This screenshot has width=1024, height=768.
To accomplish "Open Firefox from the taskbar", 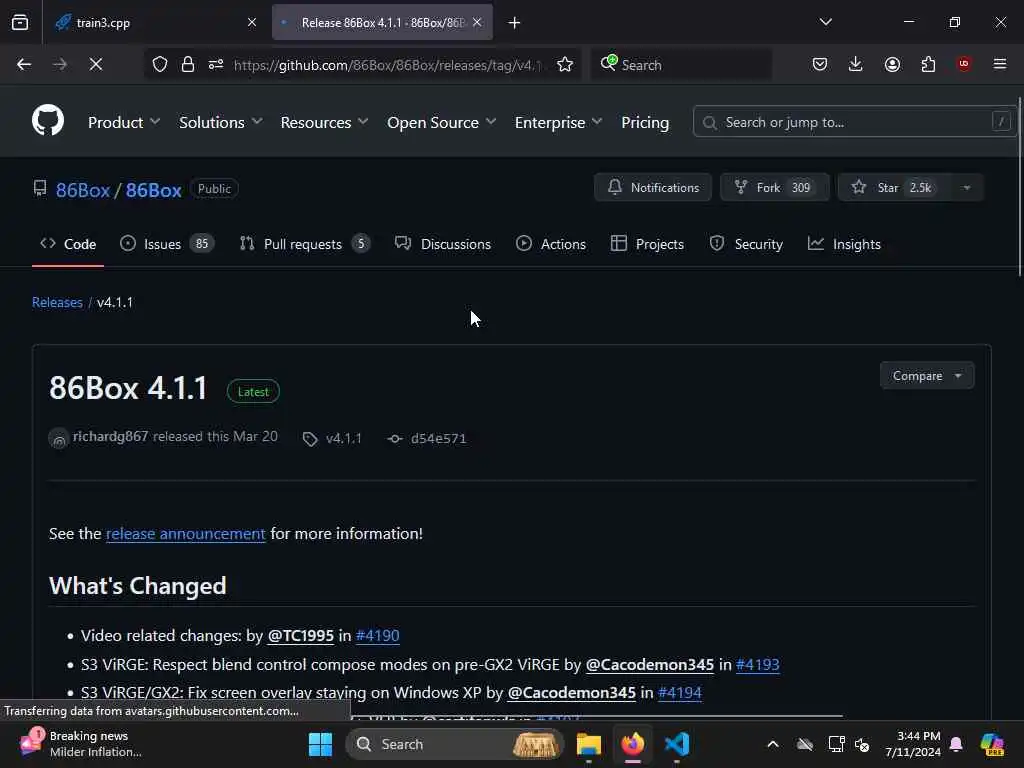I will click(633, 744).
